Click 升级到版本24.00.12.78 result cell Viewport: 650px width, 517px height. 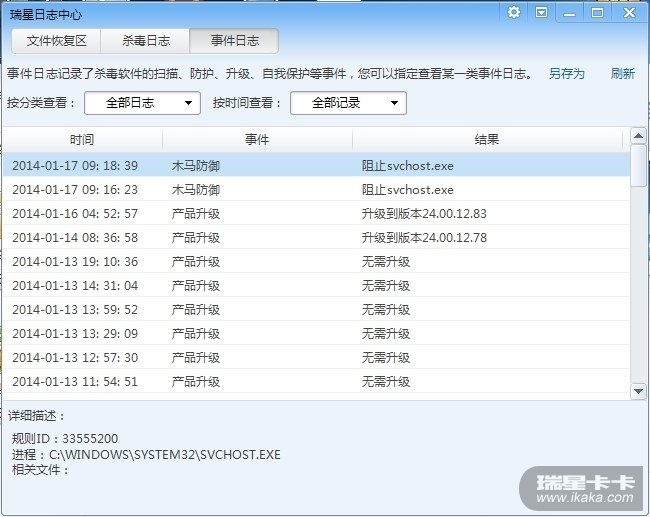tap(424, 238)
